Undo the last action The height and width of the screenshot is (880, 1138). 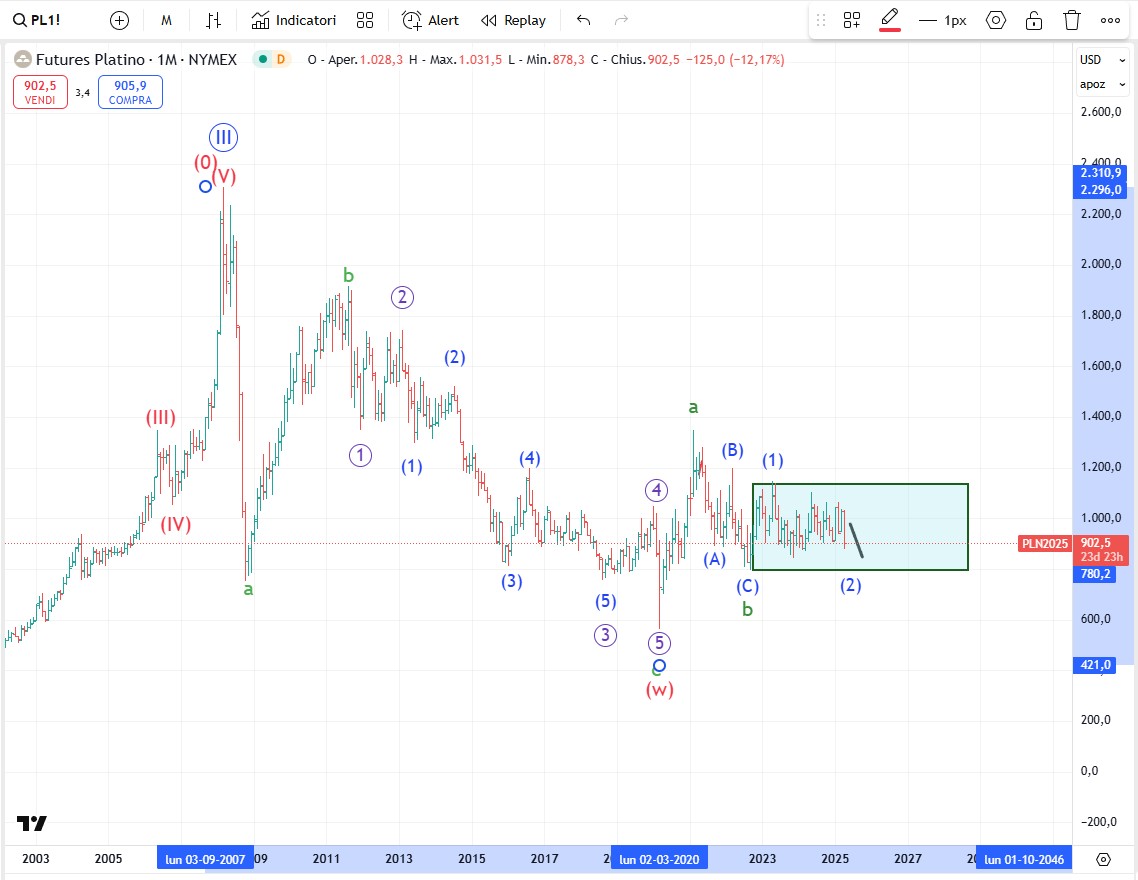pos(584,20)
